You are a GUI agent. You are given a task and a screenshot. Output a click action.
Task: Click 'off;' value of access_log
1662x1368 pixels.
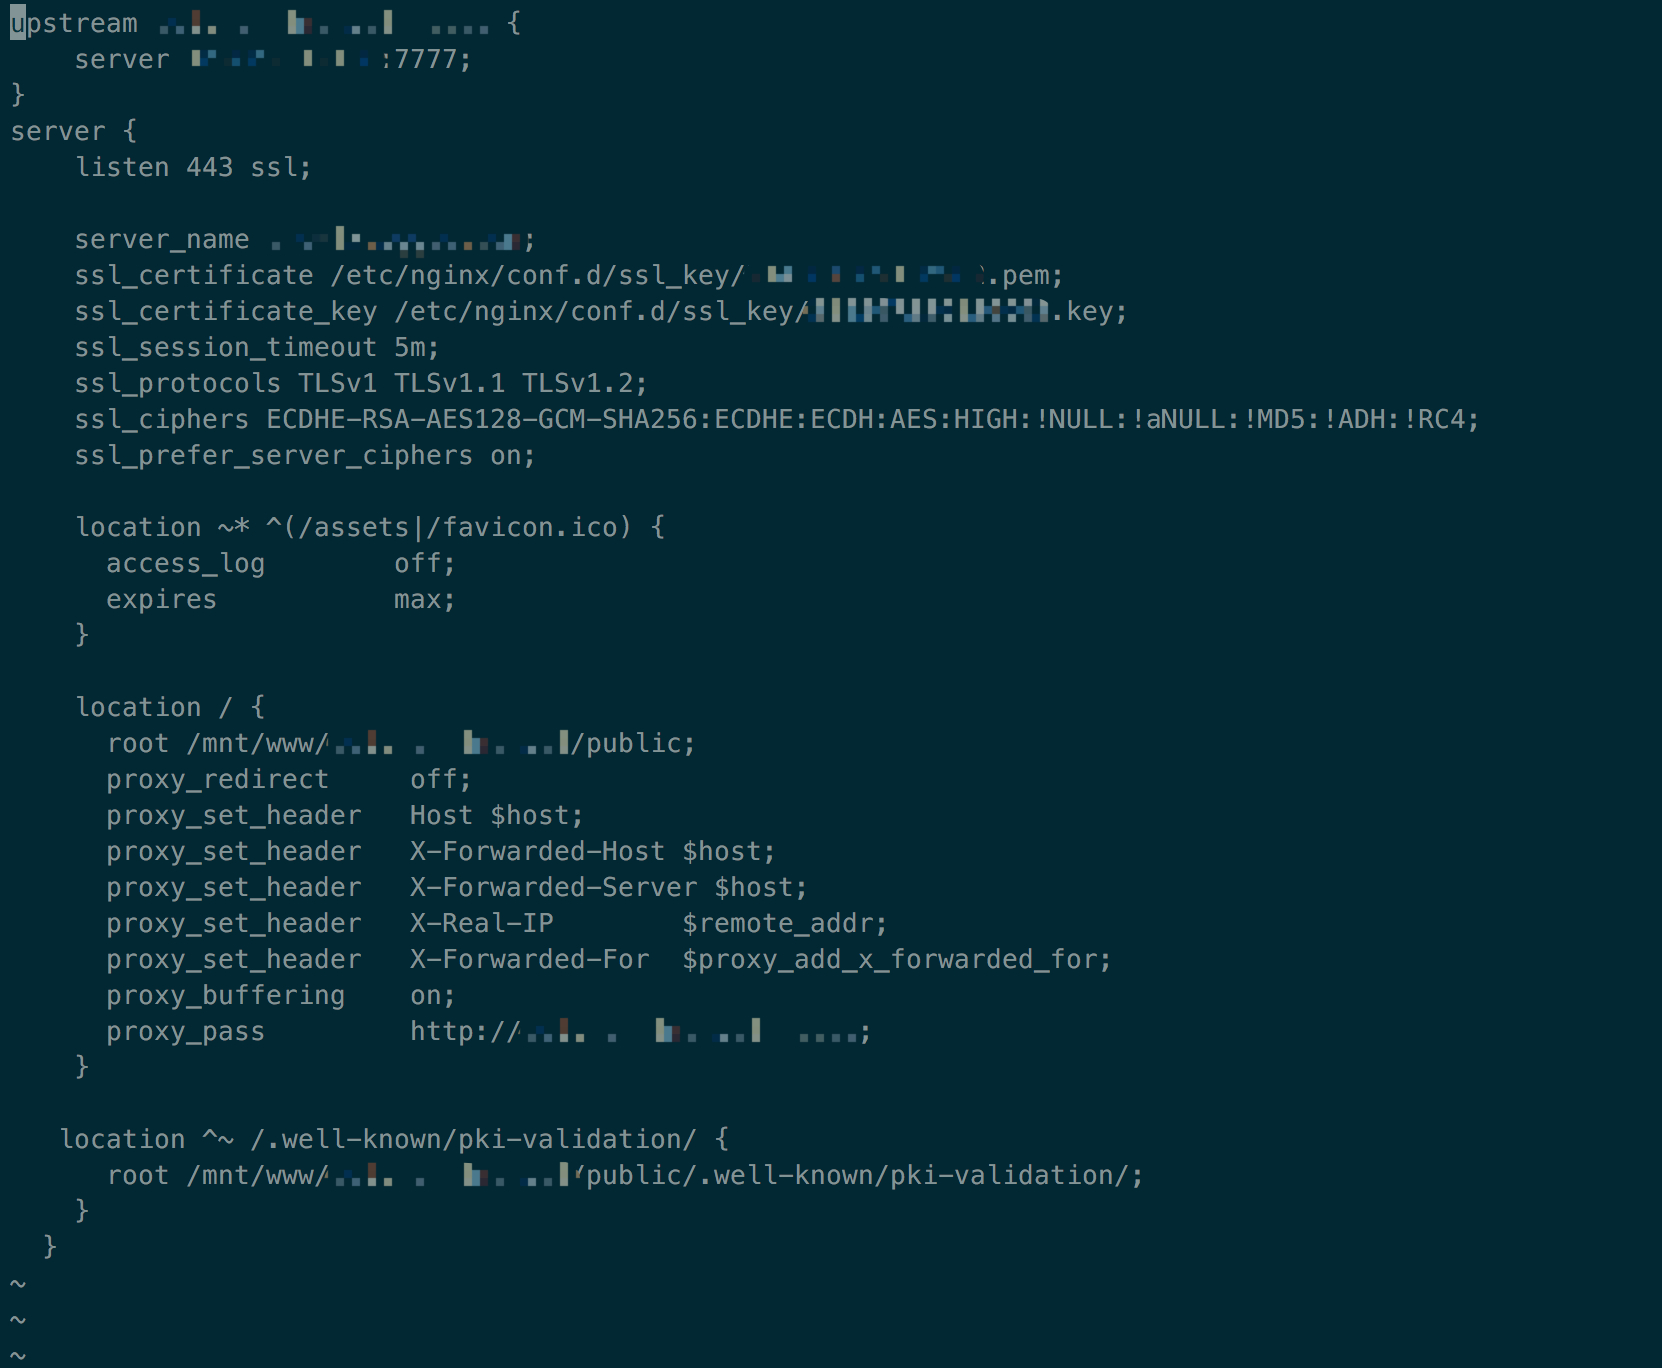pos(424,563)
